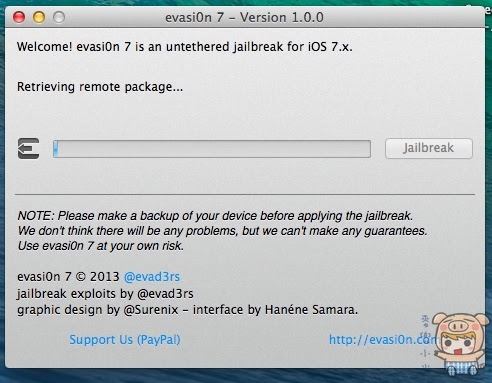Click the pig mascot watermark image

(461, 343)
